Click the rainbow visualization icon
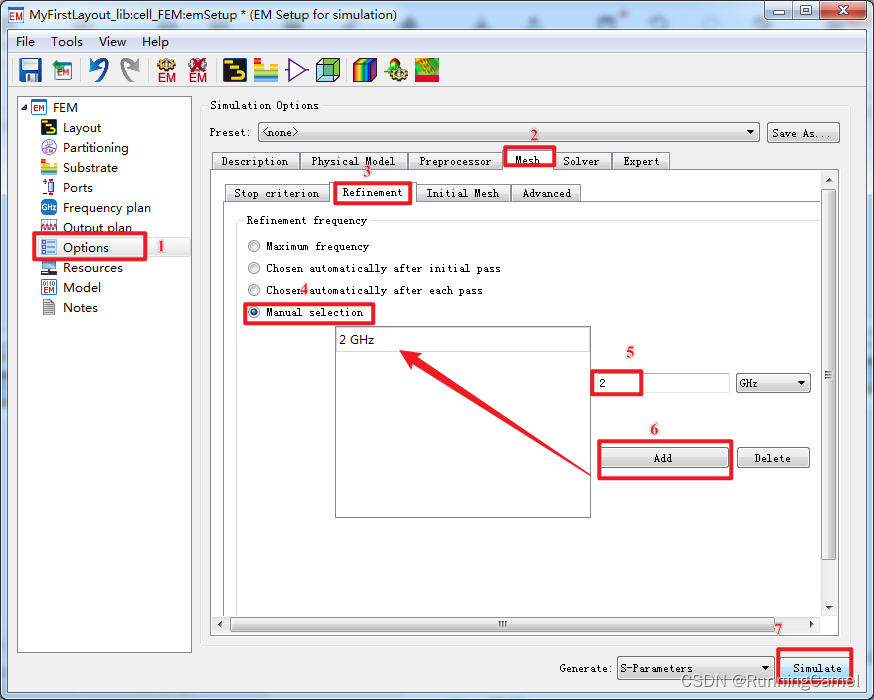This screenshot has height=700, width=874. coord(365,70)
